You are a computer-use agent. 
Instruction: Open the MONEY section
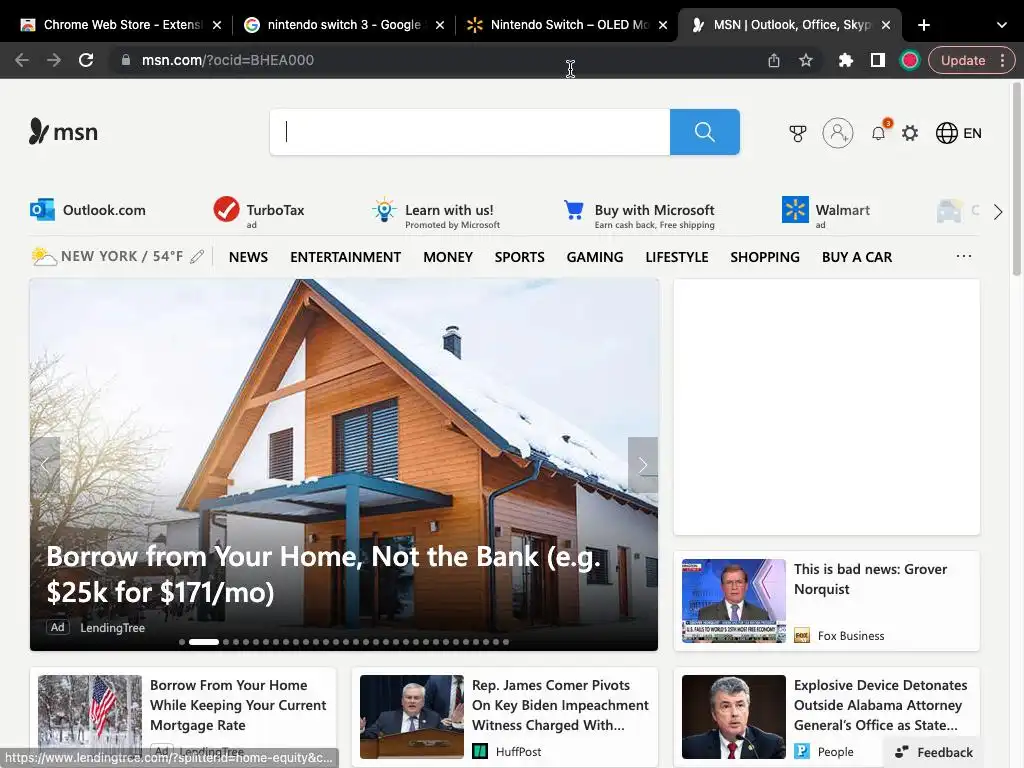[x=448, y=257]
